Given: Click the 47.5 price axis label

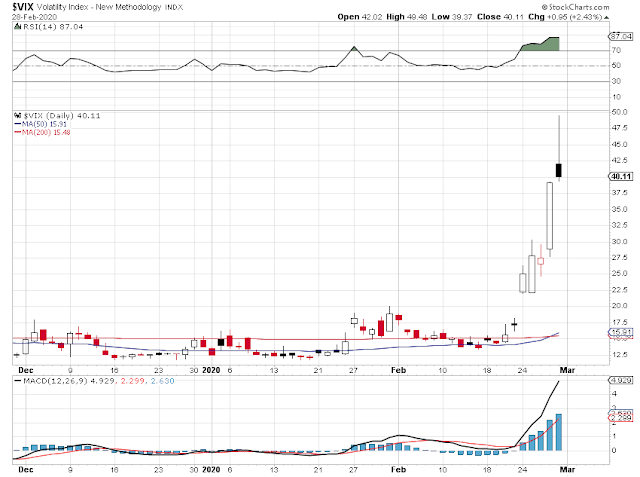Looking at the screenshot, I should tap(619, 128).
